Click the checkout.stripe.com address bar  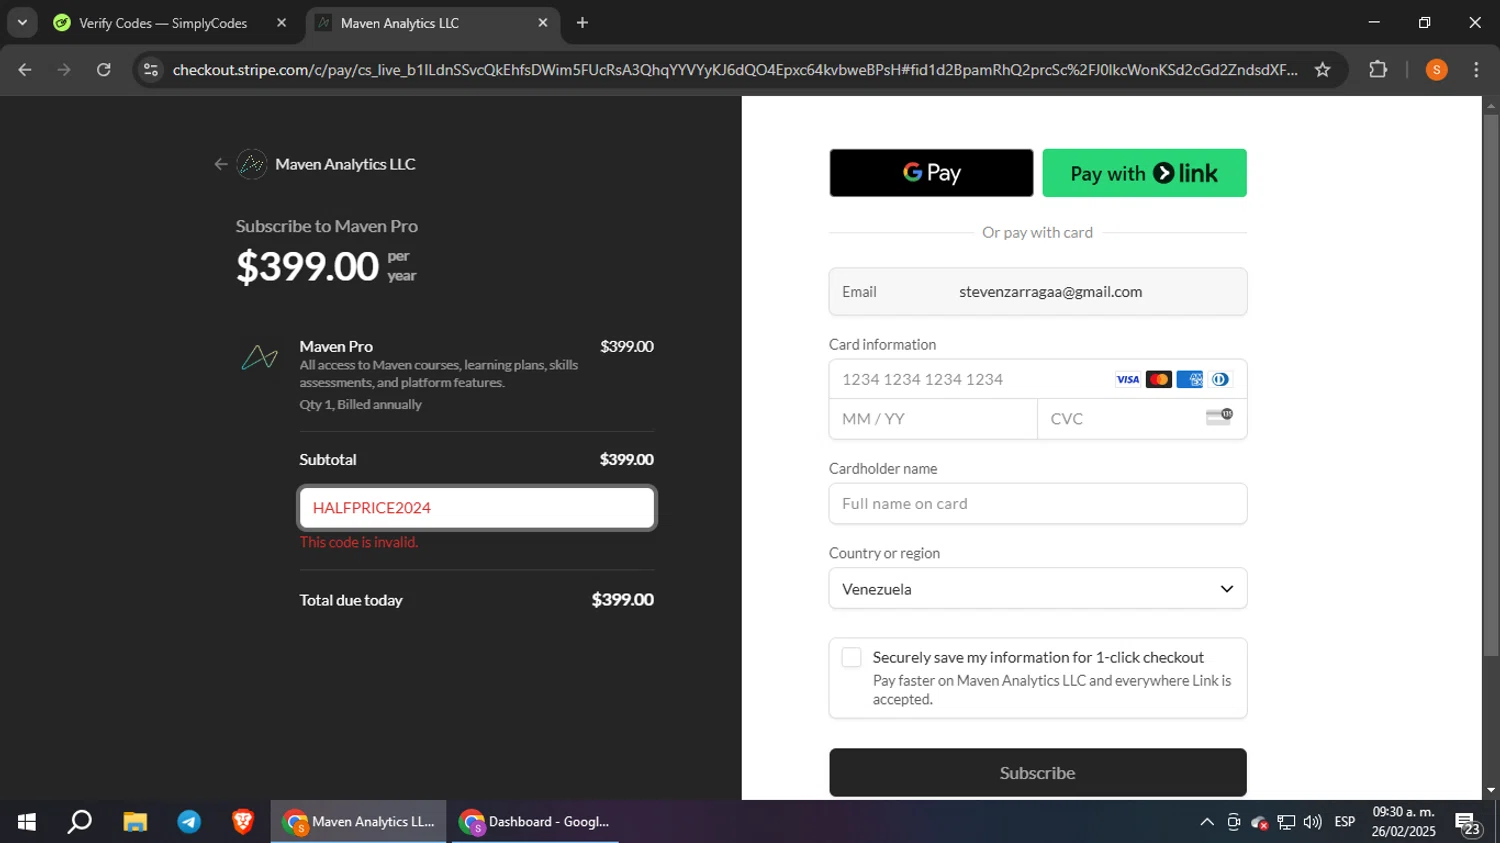(x=735, y=69)
